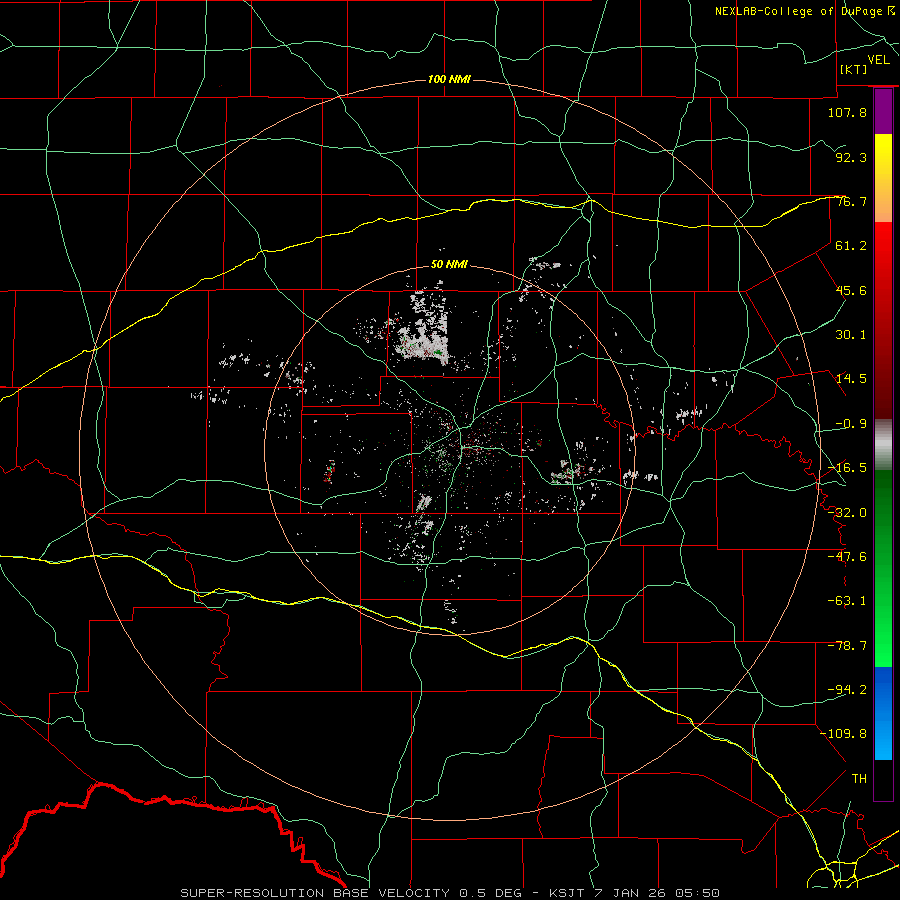Screen dimensions: 900x900
Task: Select the 107.8 legend value
Action: (847, 112)
